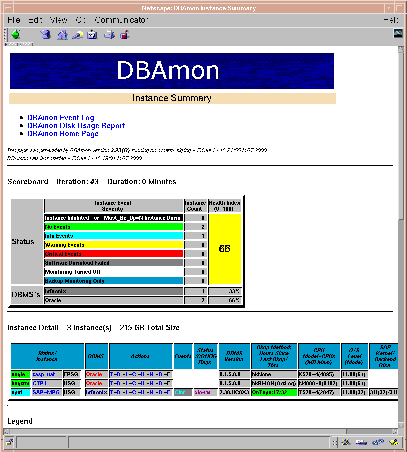The image size is (407, 452).
Task: Open the DBAmon Event Log link
Action: [61, 117]
